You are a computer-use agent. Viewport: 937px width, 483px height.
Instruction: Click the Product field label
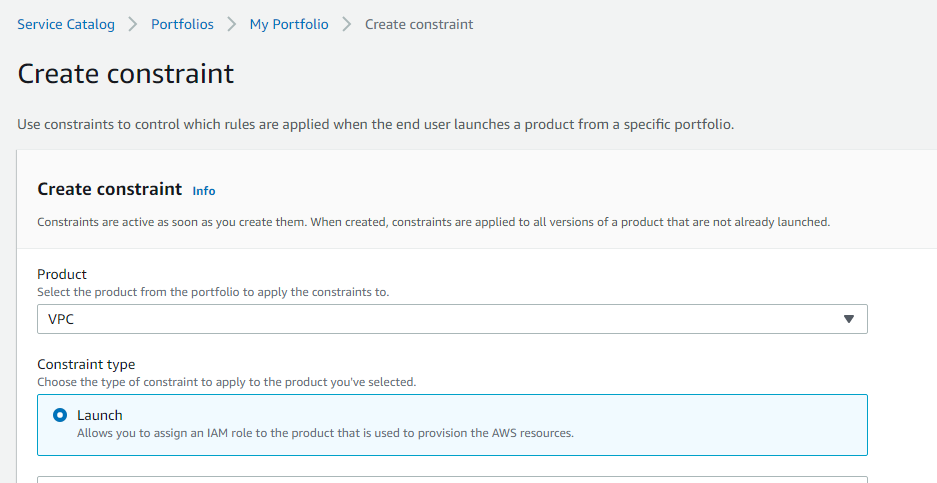tap(62, 274)
